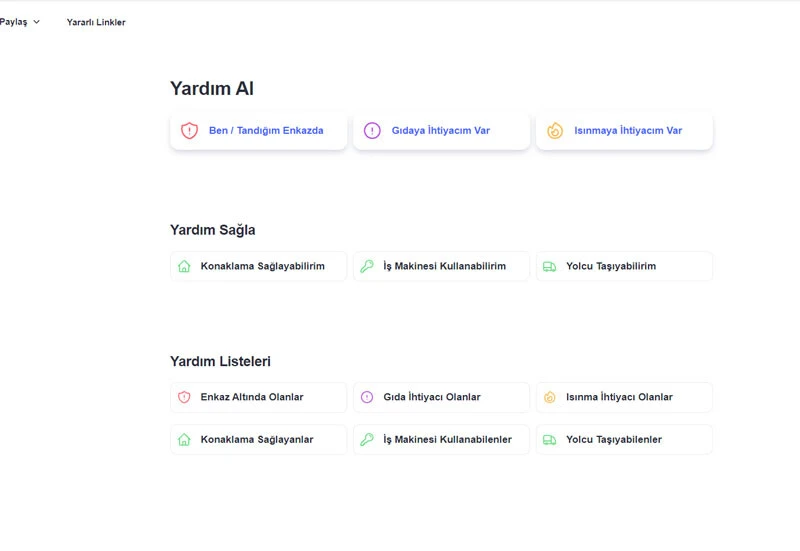Screen dimensions: 800x551
Task: Open the Paylaş menu
Action: click(x=14, y=22)
